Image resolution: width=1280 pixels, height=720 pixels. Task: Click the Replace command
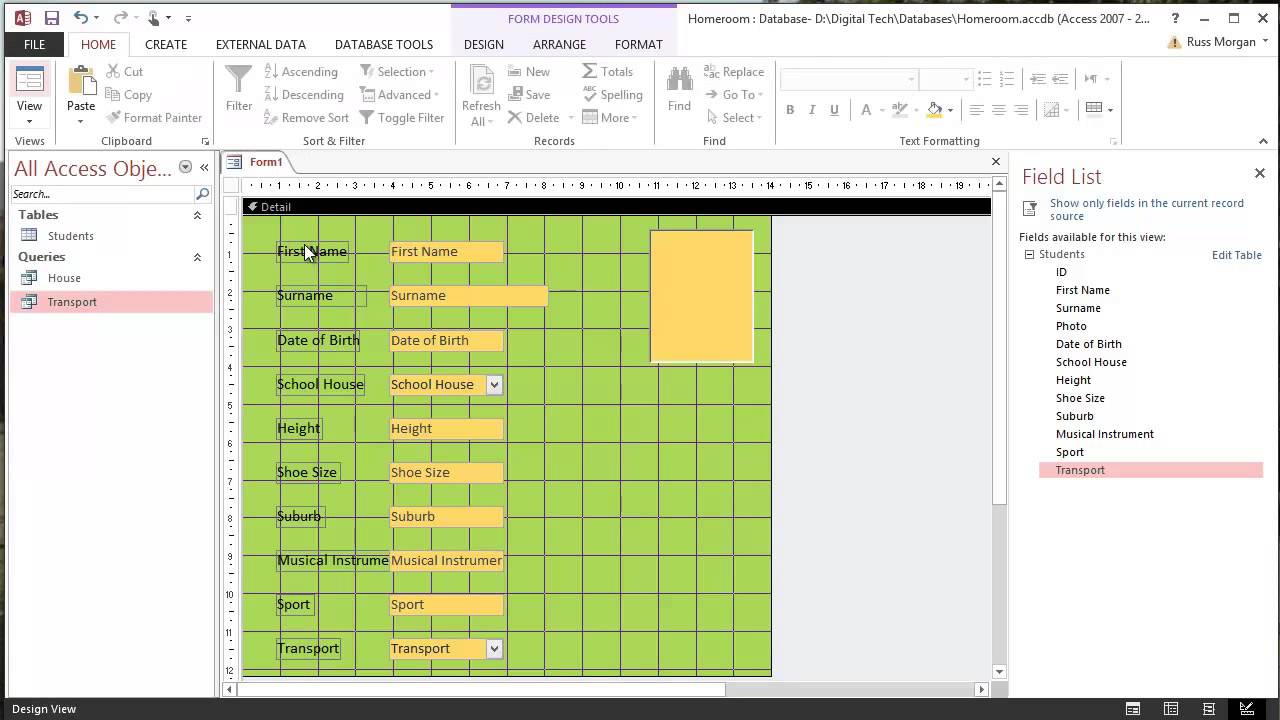(734, 72)
